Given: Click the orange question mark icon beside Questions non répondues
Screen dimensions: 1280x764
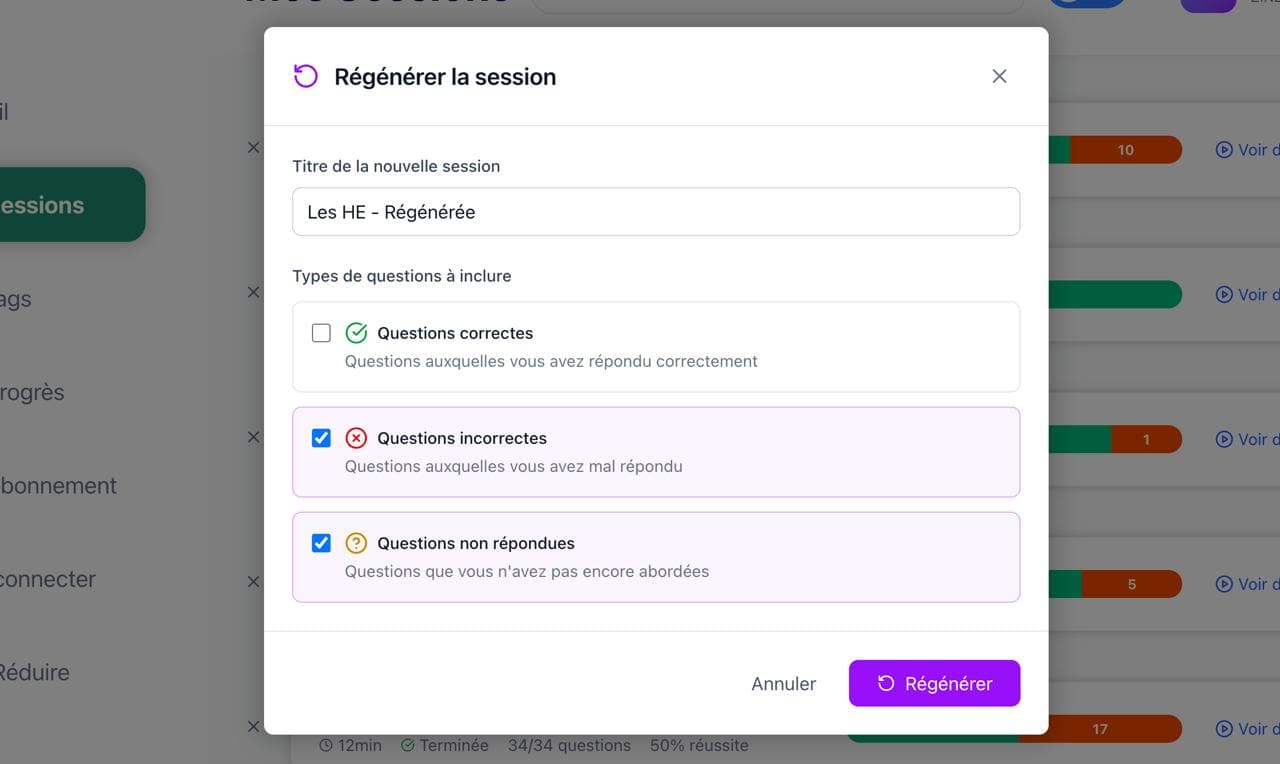Looking at the screenshot, I should [356, 542].
